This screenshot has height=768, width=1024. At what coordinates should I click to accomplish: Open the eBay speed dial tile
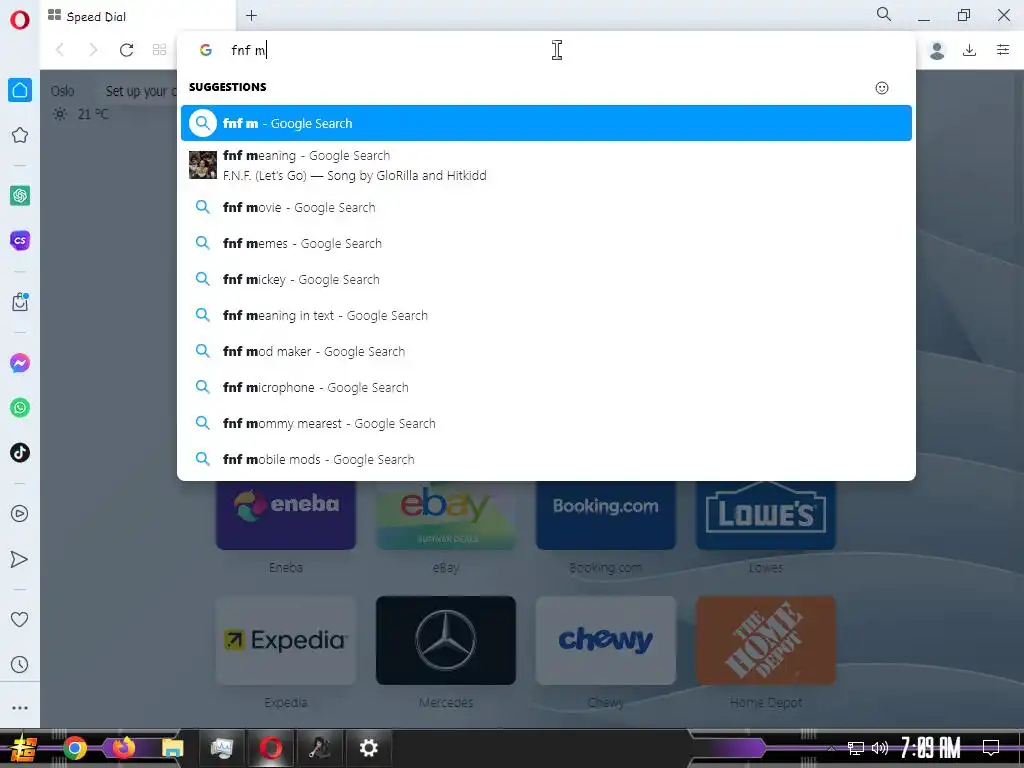click(446, 515)
